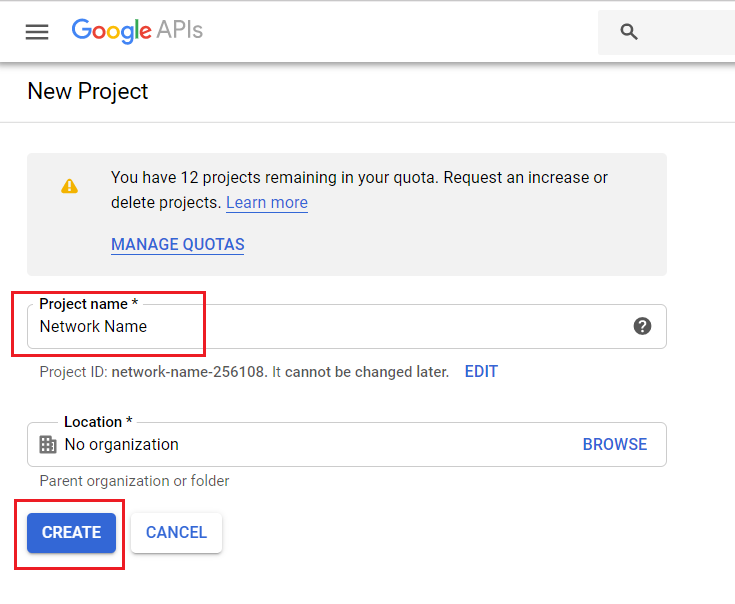Click the CANCEL button
The image size is (735, 604).
pos(176,533)
